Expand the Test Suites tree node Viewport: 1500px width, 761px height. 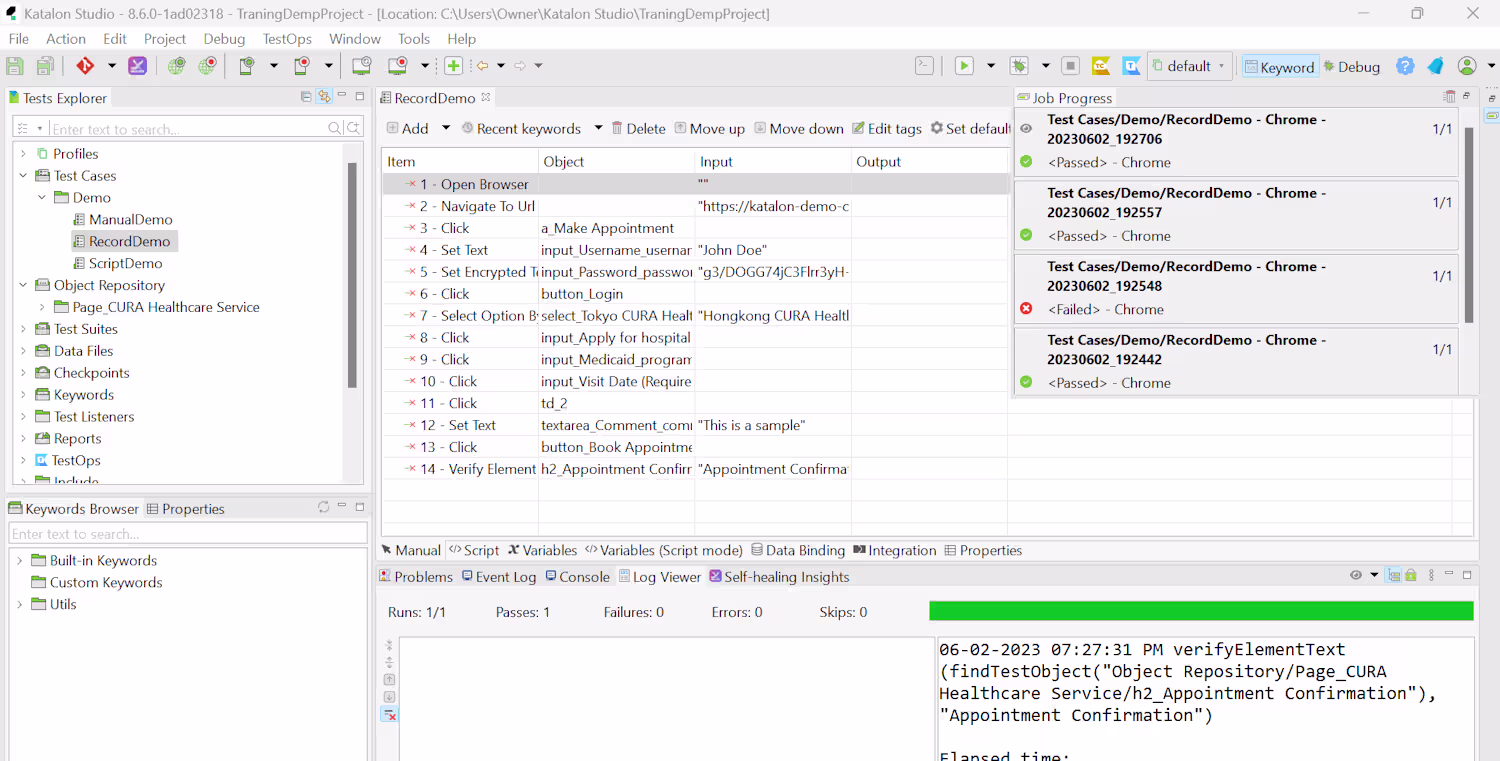(x=23, y=329)
